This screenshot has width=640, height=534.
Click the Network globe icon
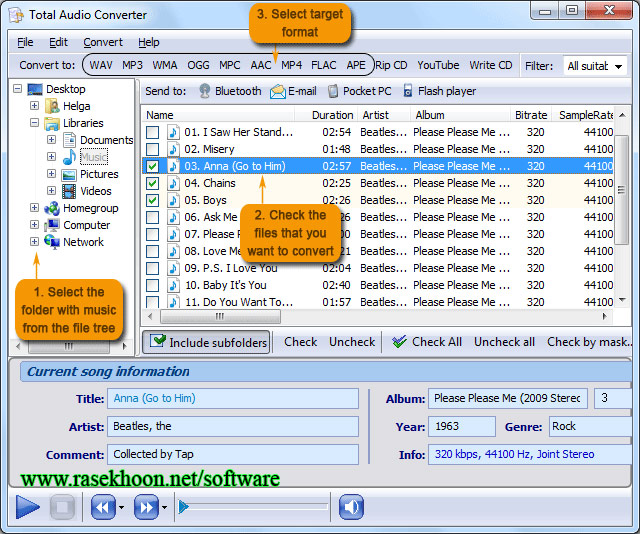pyautogui.click(x=52, y=242)
